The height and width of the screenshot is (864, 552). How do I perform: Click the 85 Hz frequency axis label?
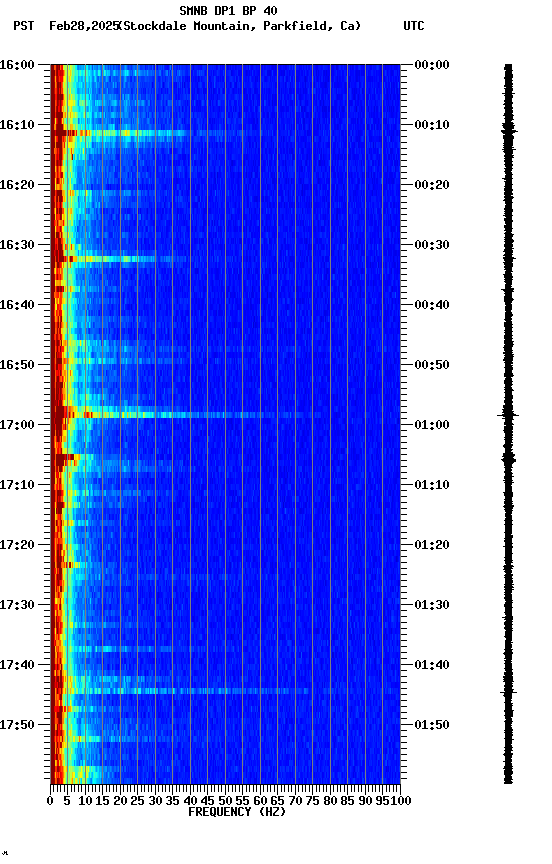tap(347, 801)
